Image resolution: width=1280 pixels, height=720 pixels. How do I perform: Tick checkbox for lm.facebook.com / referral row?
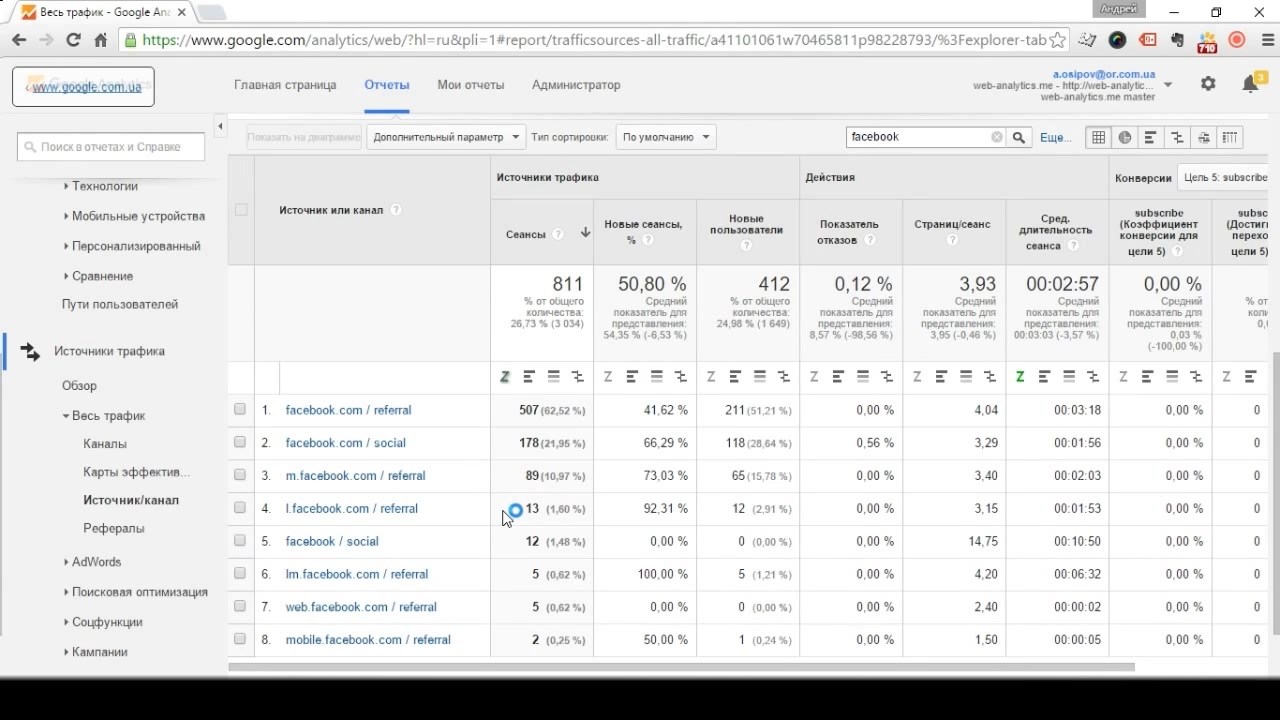[x=240, y=573]
